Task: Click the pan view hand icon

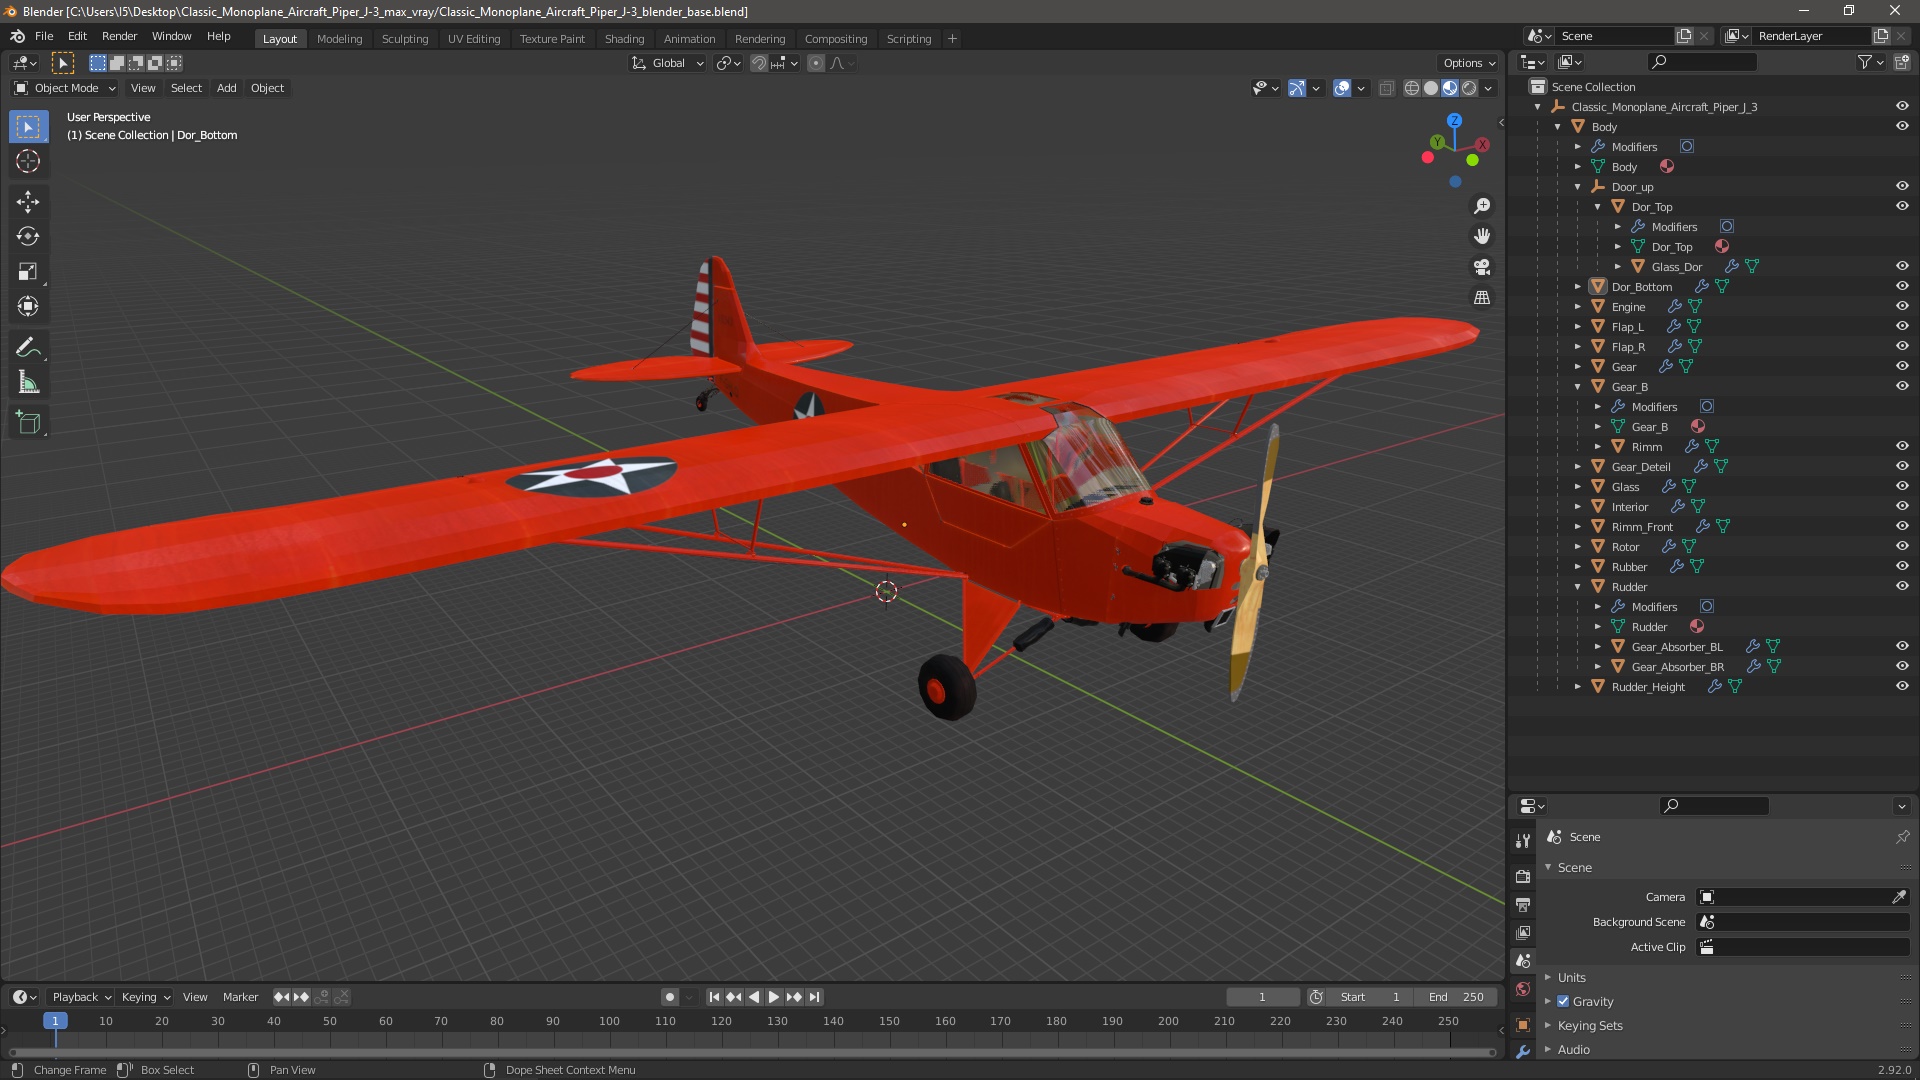Action: click(x=1482, y=236)
